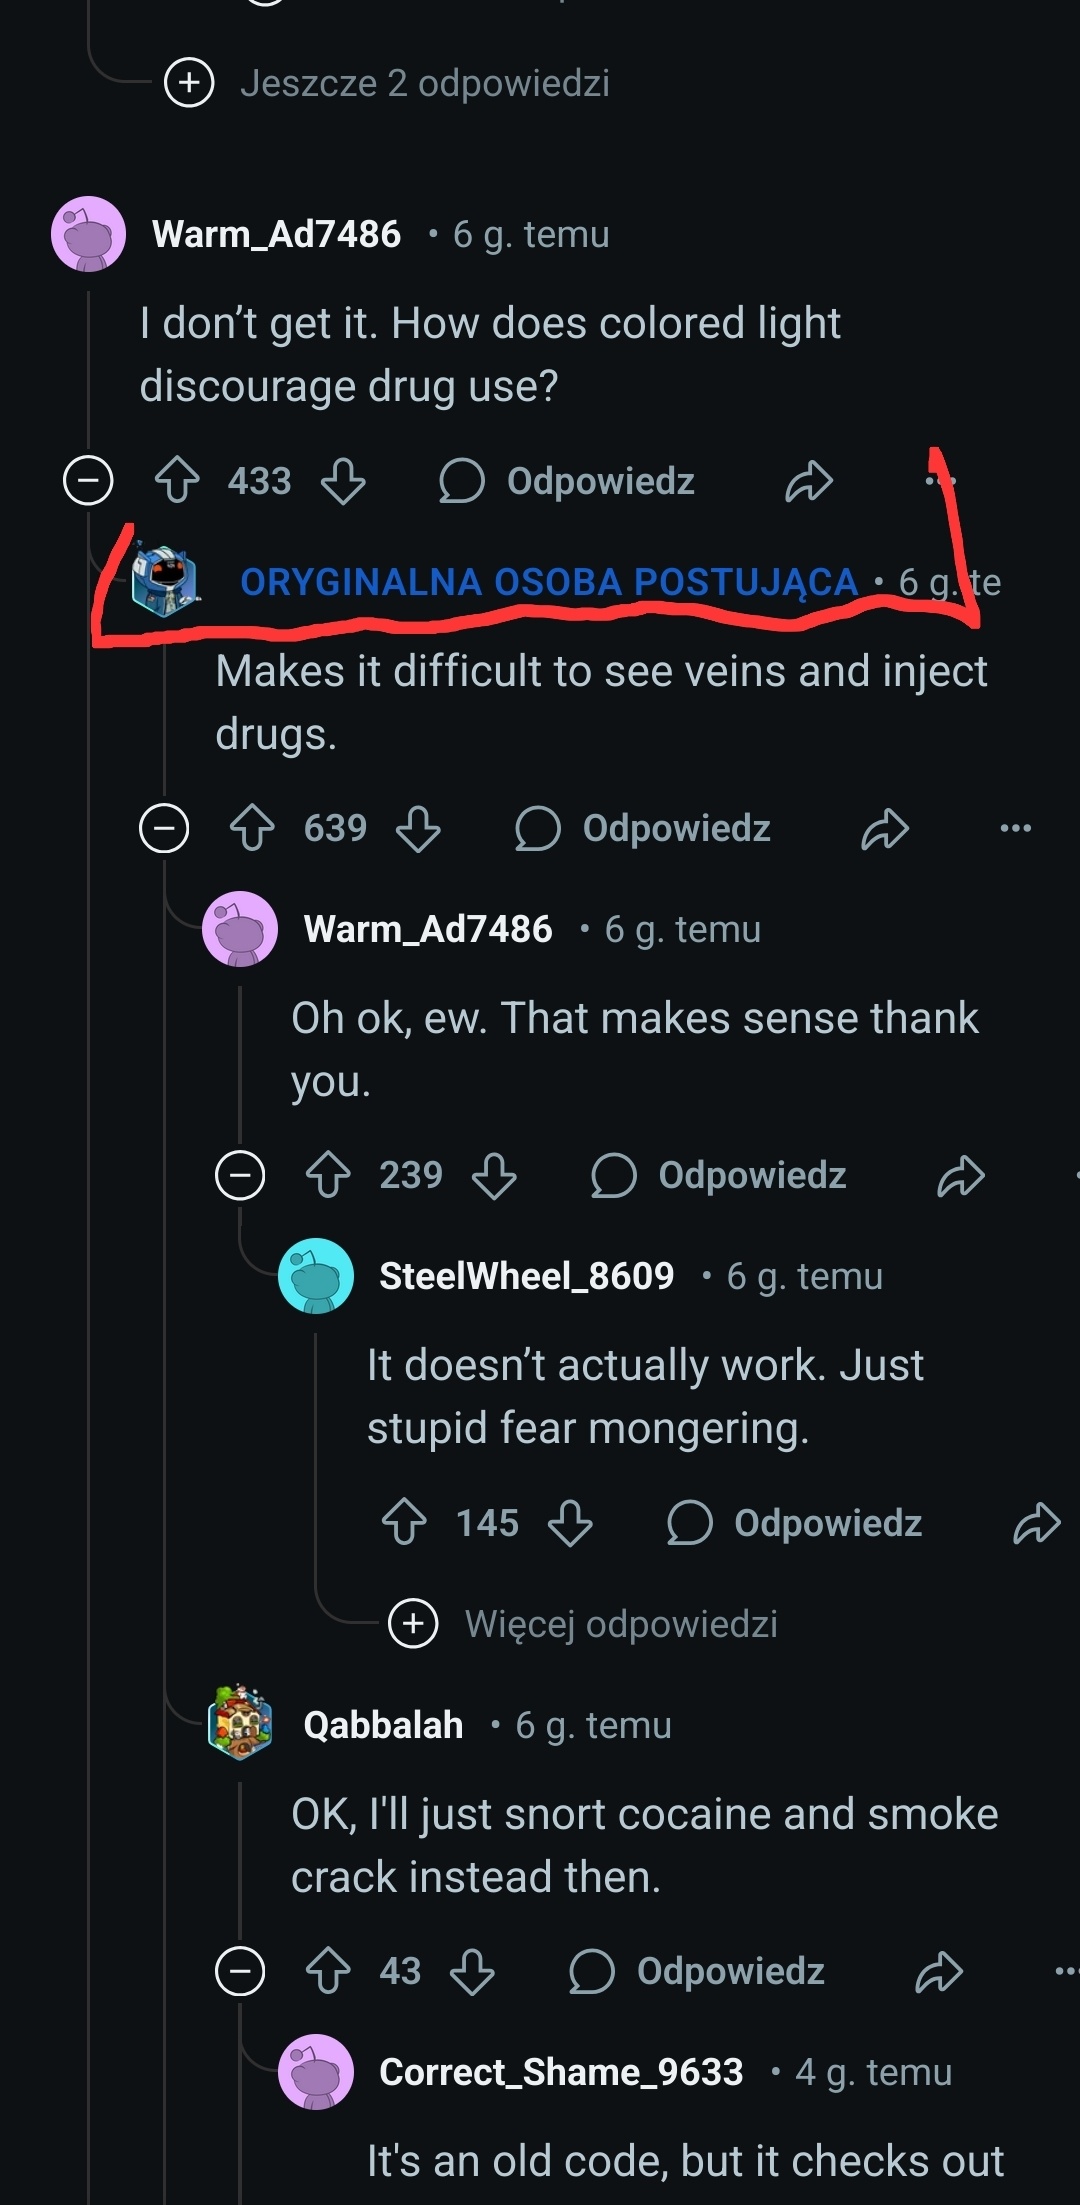Tap Qabbalah's avatar image
This screenshot has width=1080, height=2205.
click(240, 1723)
